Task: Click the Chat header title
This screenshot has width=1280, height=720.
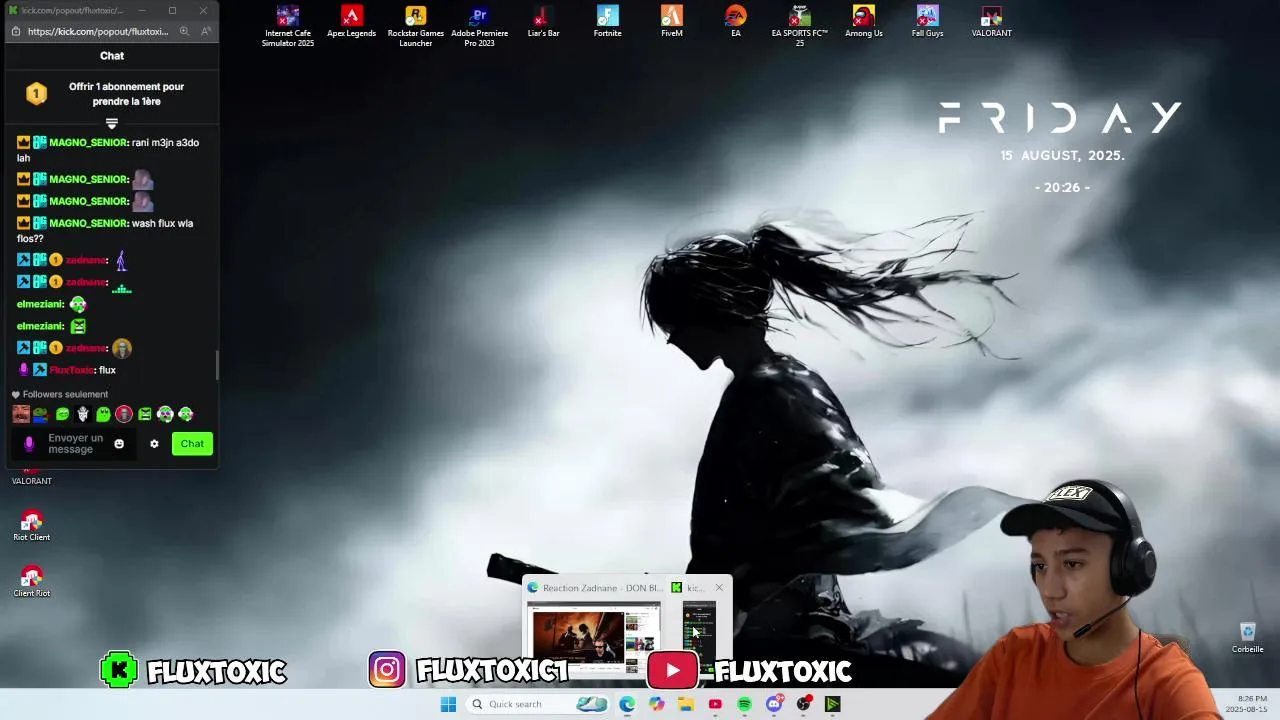Action: point(112,56)
